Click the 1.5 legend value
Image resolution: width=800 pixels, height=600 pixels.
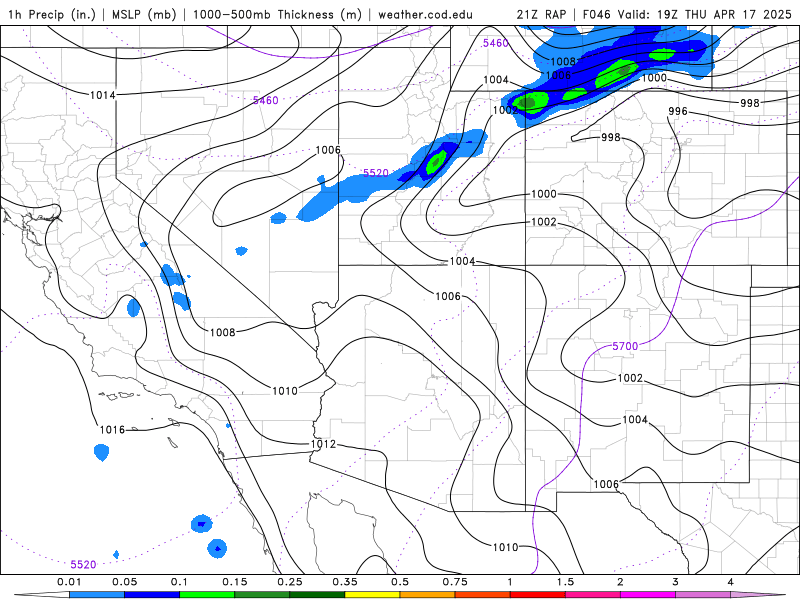(565, 582)
